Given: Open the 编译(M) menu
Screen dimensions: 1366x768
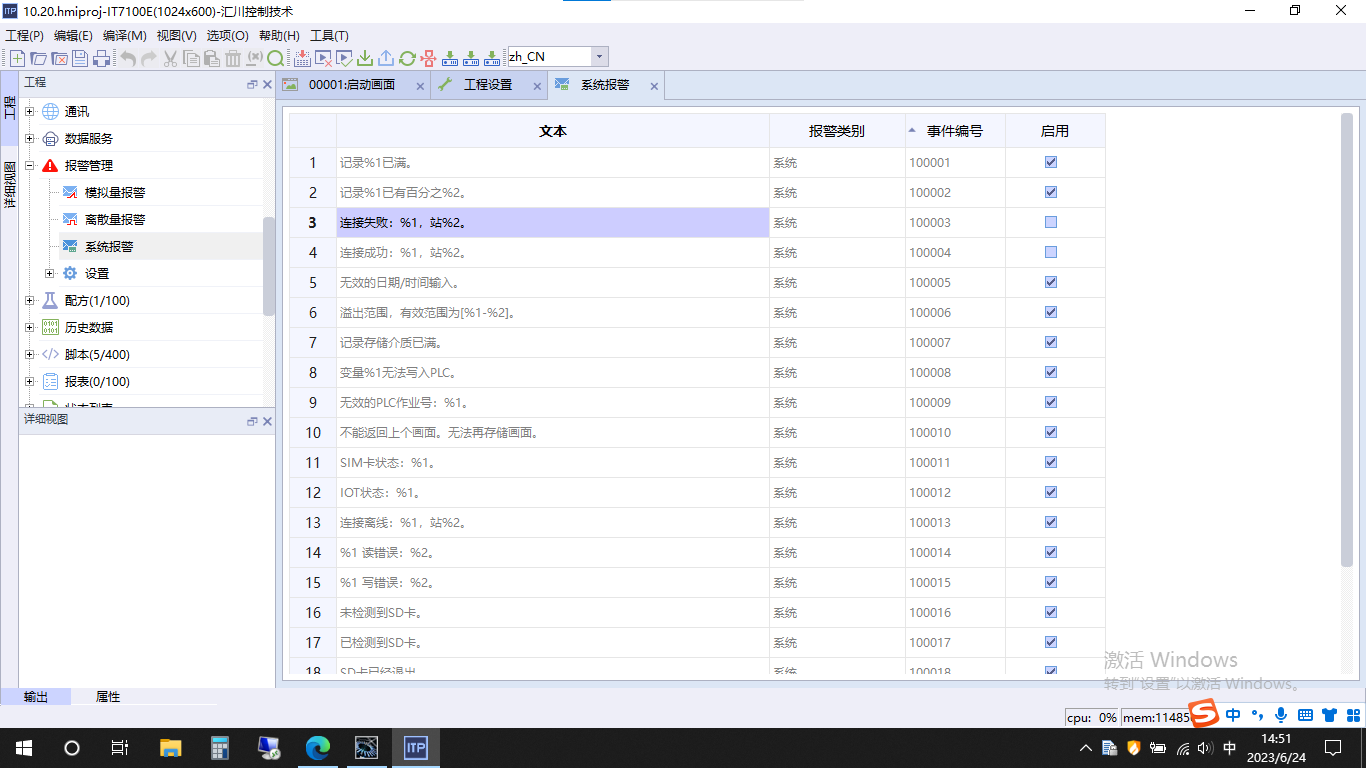Looking at the screenshot, I should click(x=125, y=35).
